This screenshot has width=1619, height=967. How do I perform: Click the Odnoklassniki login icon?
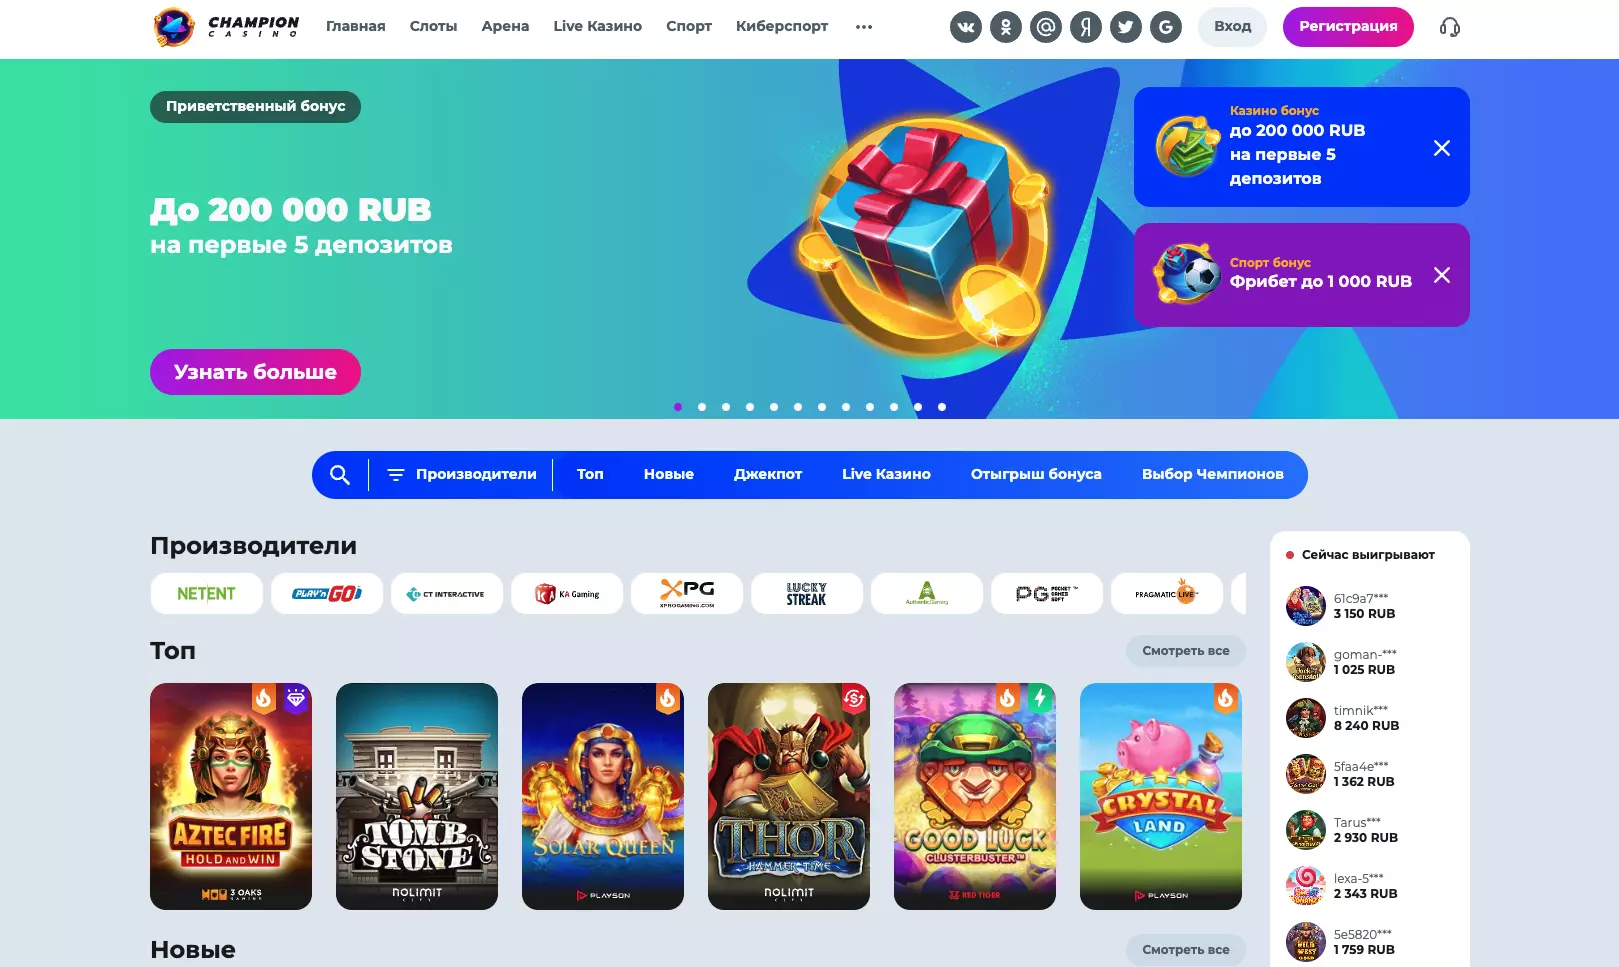(1006, 27)
